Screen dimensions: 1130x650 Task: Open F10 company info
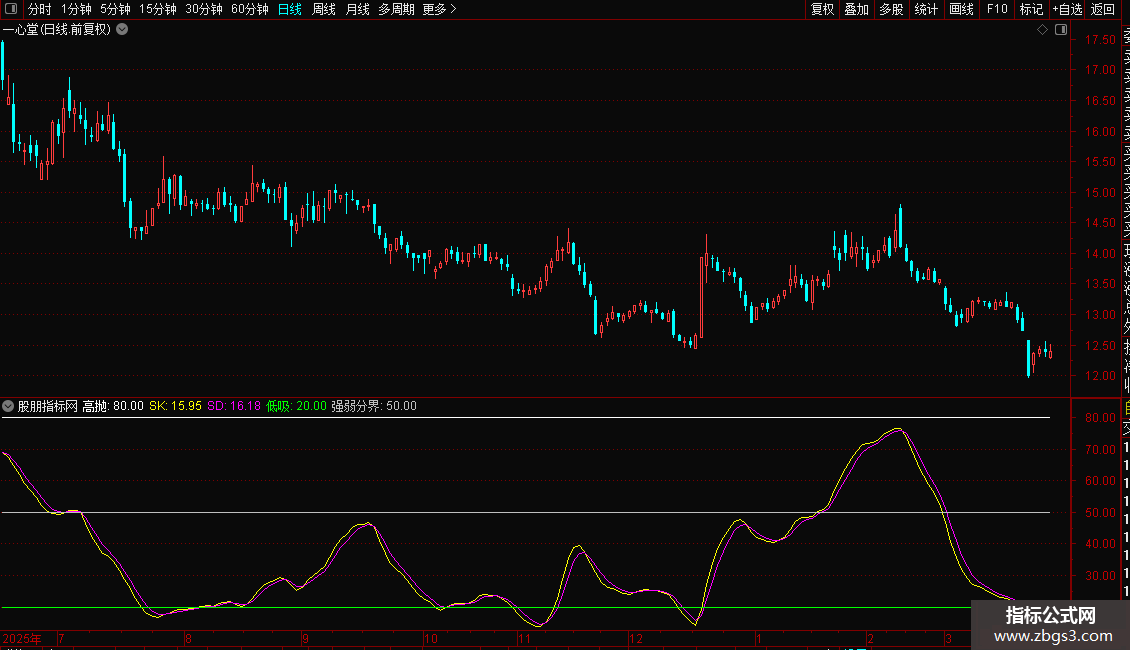[997, 9]
